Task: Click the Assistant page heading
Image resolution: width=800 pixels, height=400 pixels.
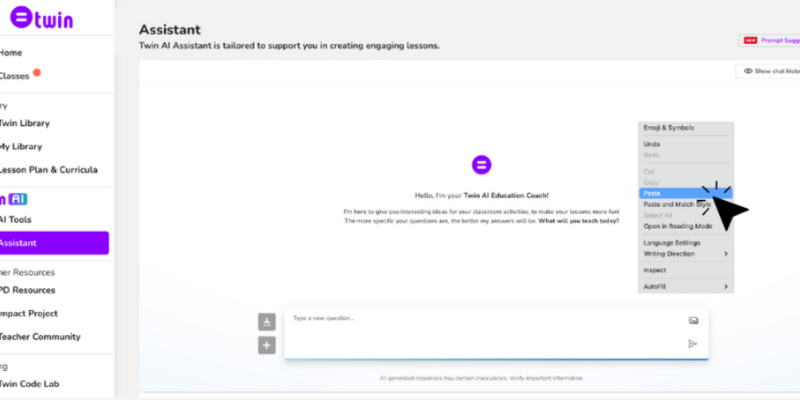Action: [x=170, y=30]
